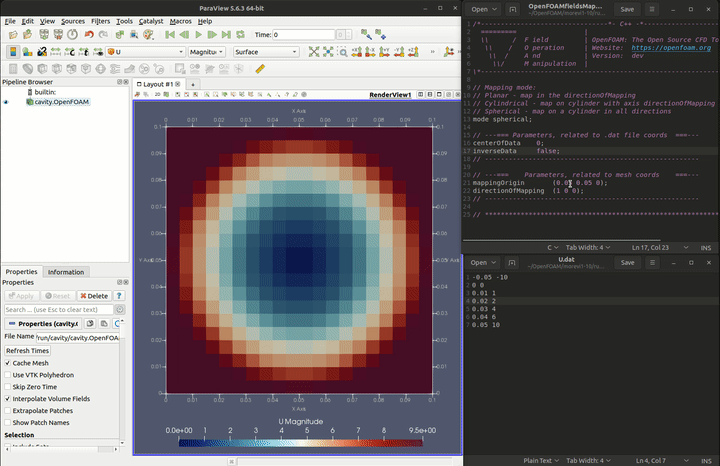This screenshot has width=720, height=466.
Task: Jump to the first animation frame
Action: tap(170, 34)
